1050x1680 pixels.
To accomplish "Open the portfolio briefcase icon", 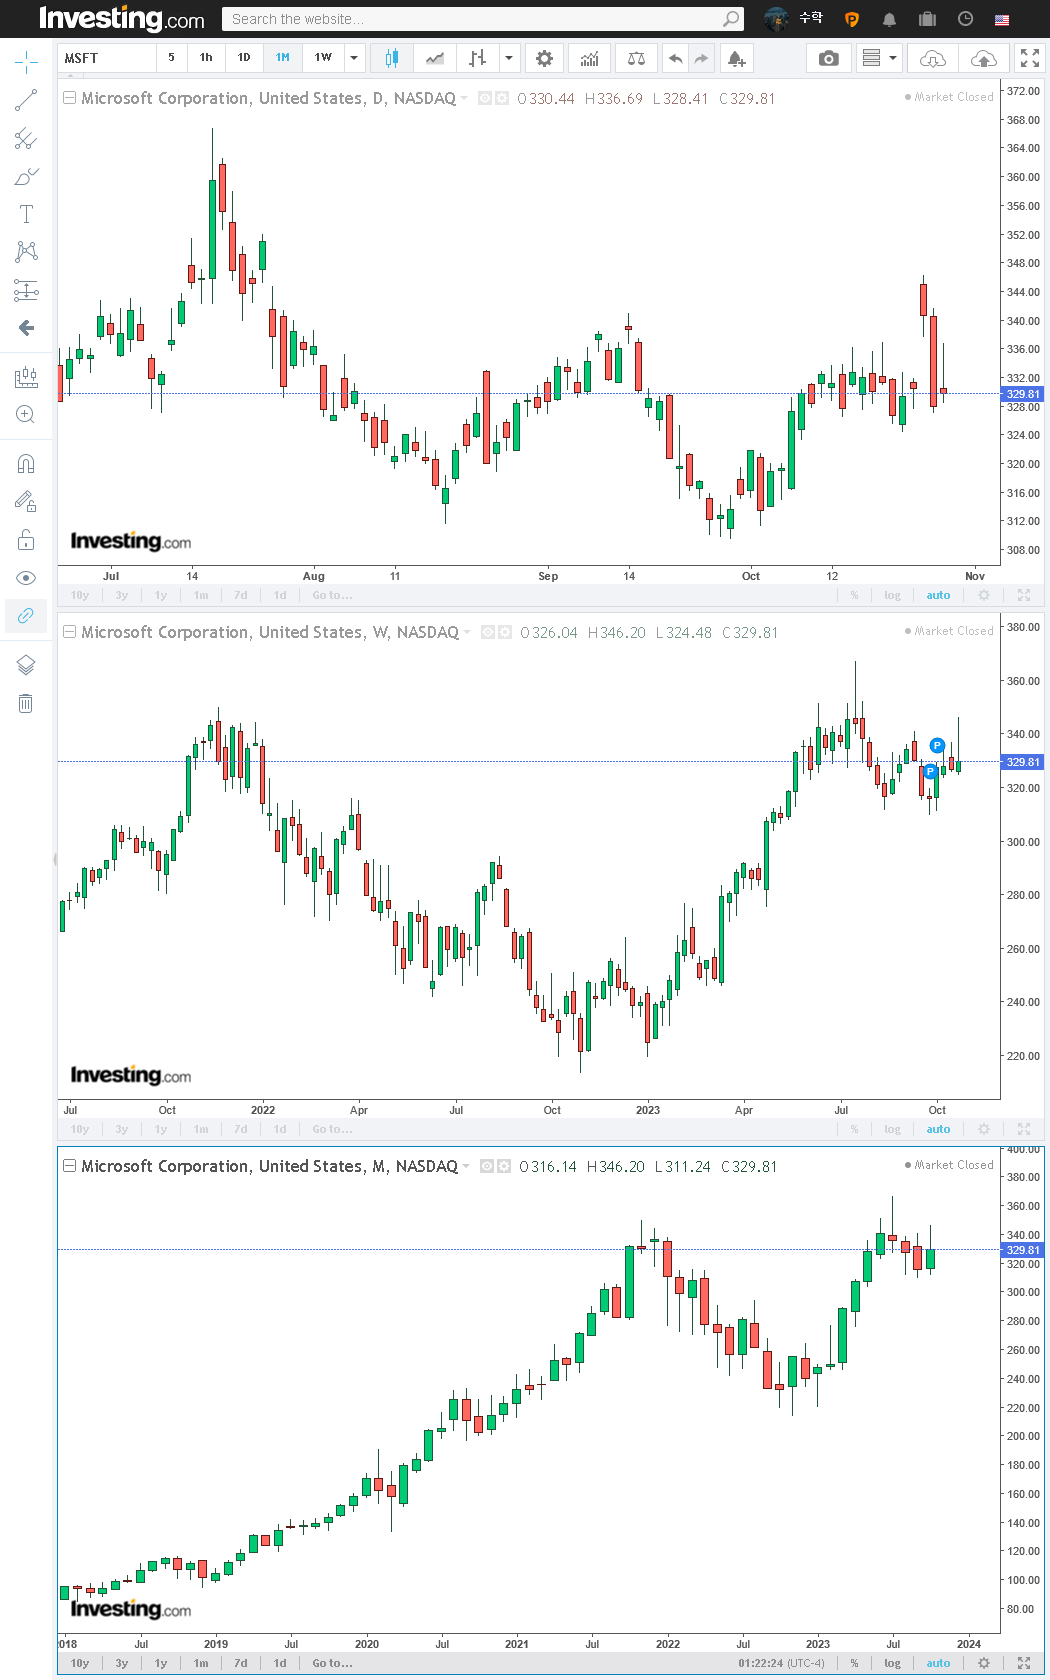I will [x=927, y=19].
